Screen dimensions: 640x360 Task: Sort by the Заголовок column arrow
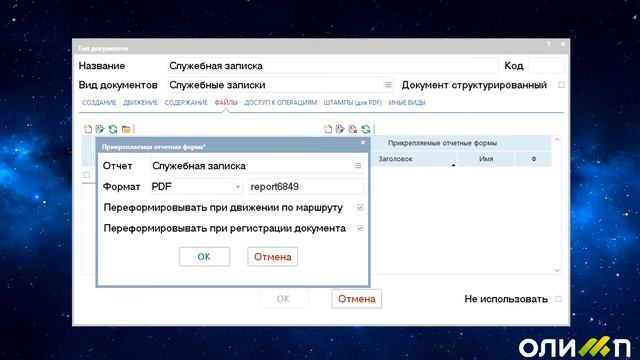453,165
